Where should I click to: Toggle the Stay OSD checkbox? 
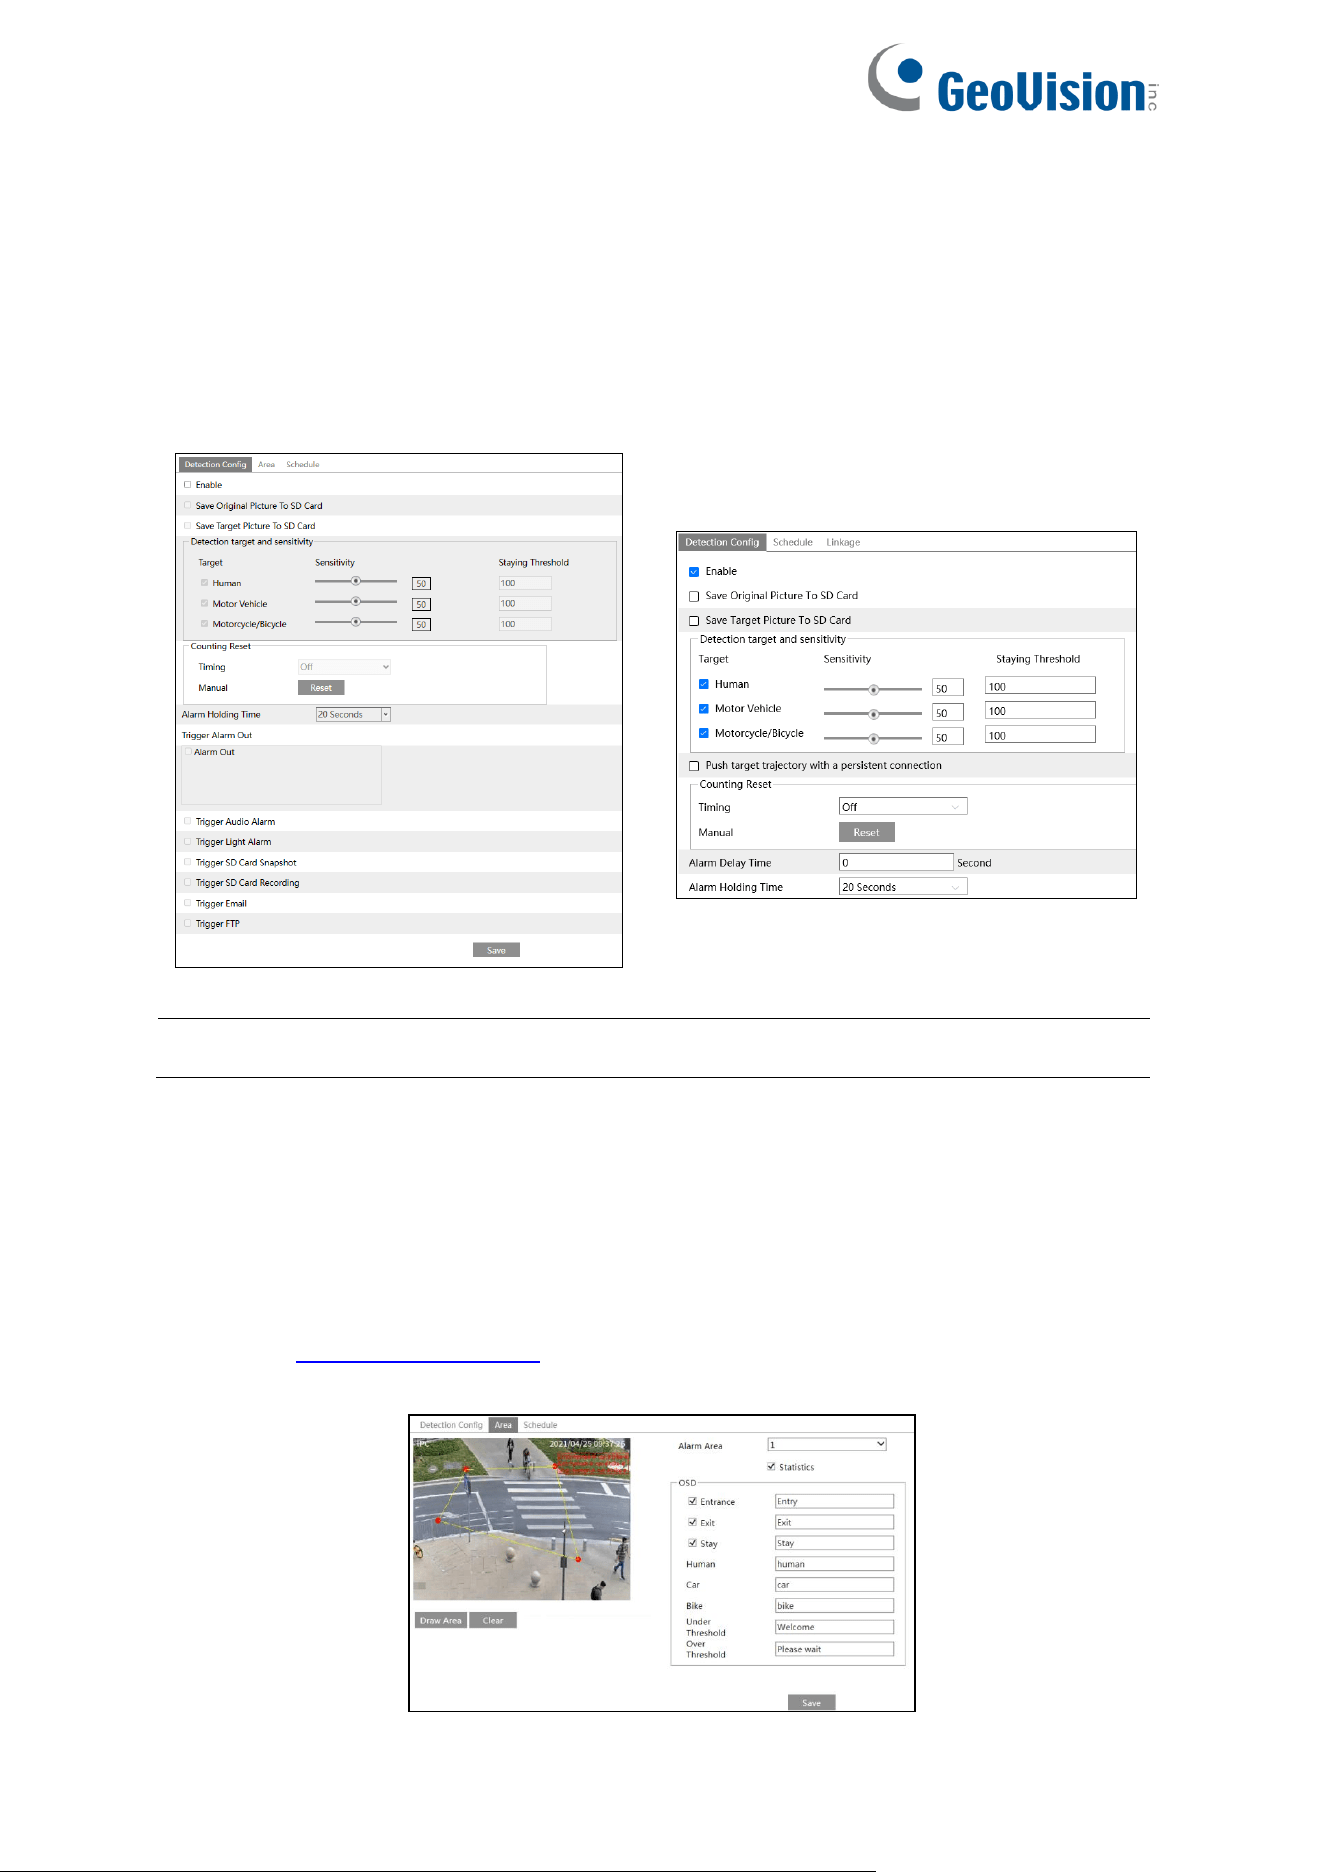tap(692, 1543)
